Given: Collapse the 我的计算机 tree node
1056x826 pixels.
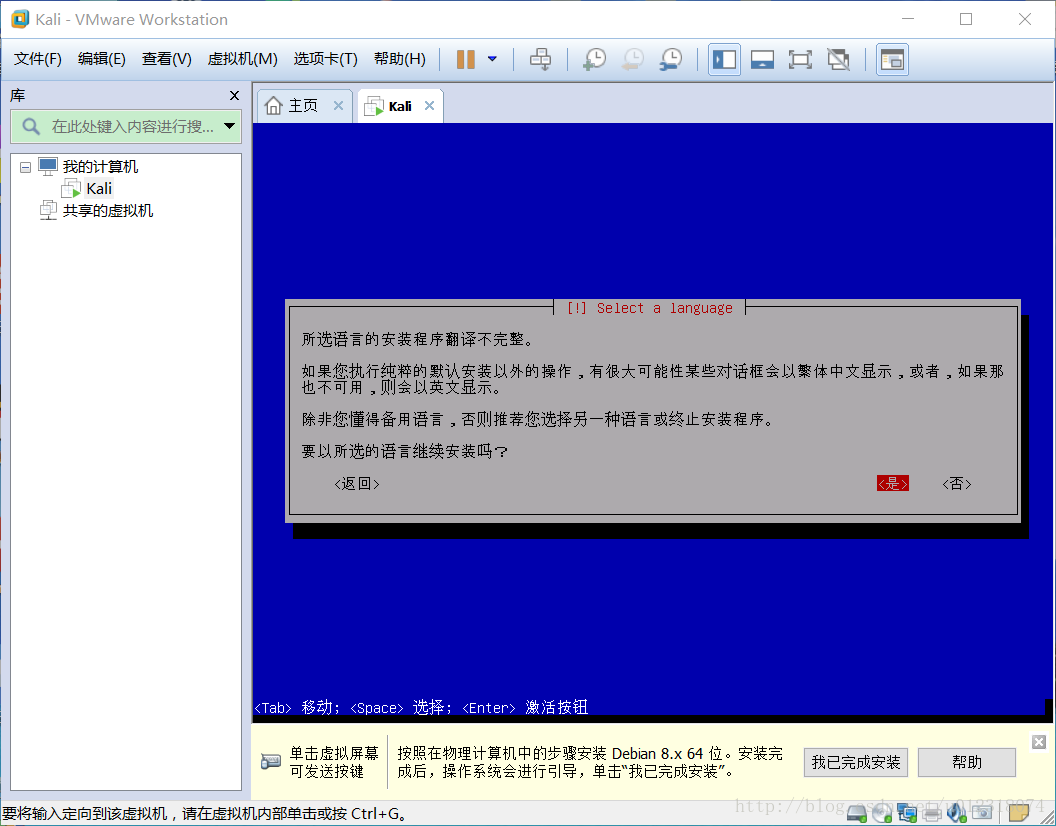Looking at the screenshot, I should (26, 167).
